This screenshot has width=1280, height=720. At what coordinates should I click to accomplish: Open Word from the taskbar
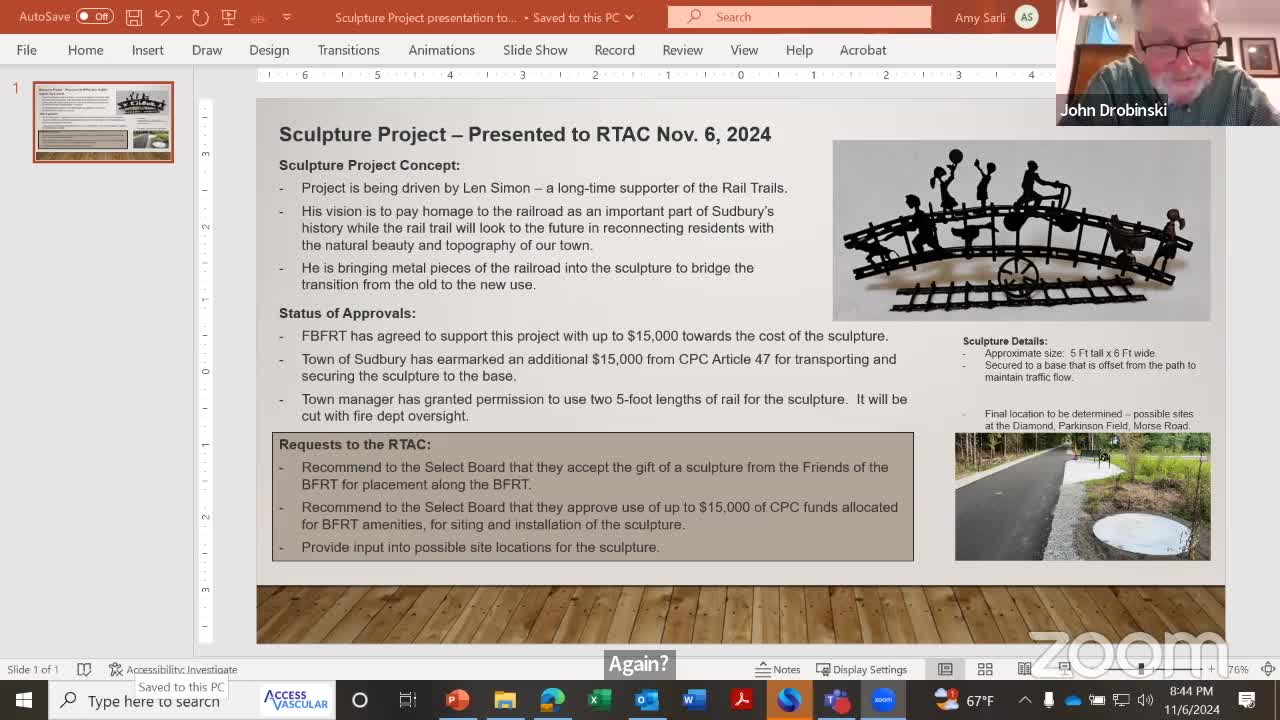pos(694,700)
